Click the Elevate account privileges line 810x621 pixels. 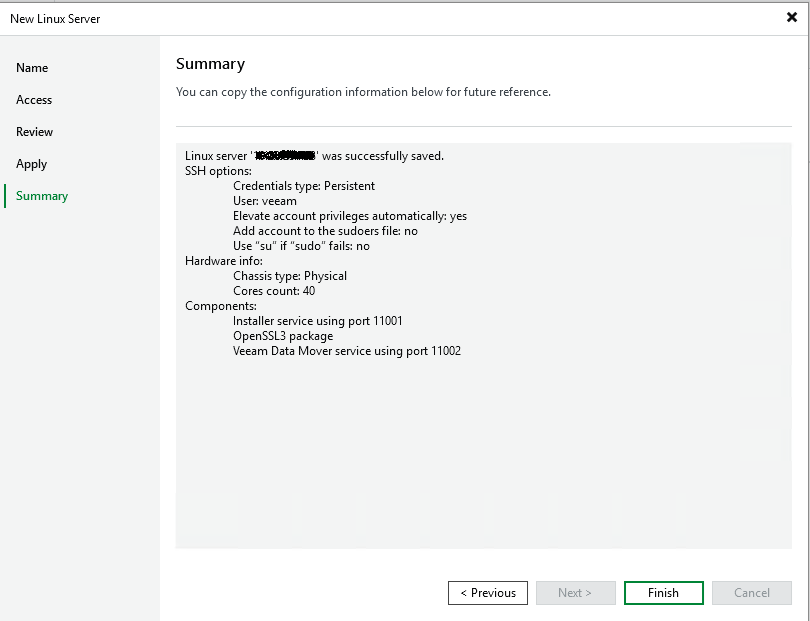pos(349,216)
